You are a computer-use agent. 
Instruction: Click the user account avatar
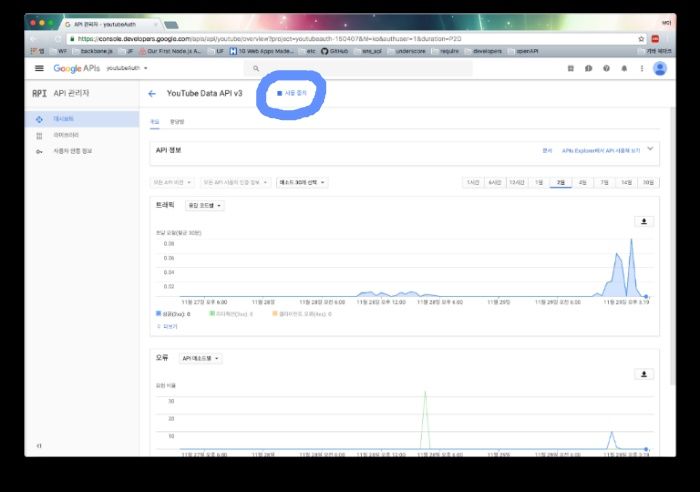pyautogui.click(x=660, y=68)
